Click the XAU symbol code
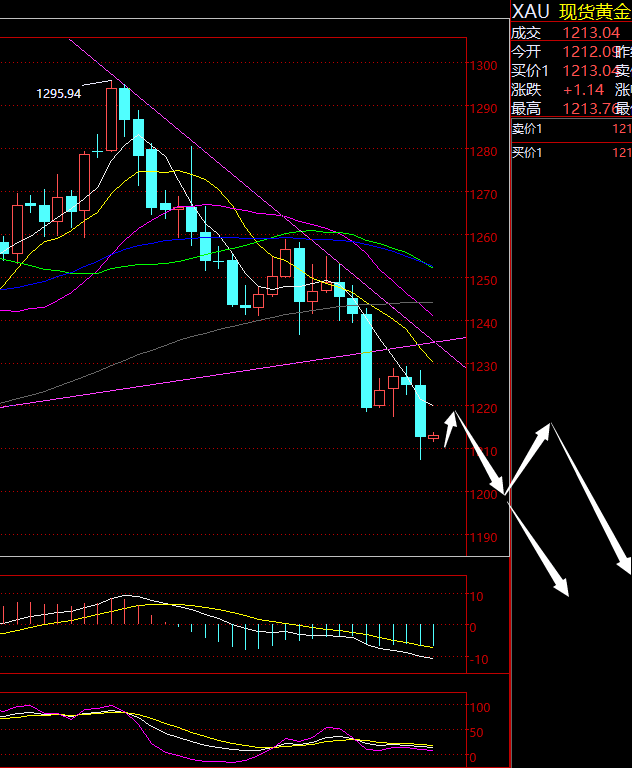Viewport: 632px width, 768px height. pyautogui.click(x=530, y=11)
